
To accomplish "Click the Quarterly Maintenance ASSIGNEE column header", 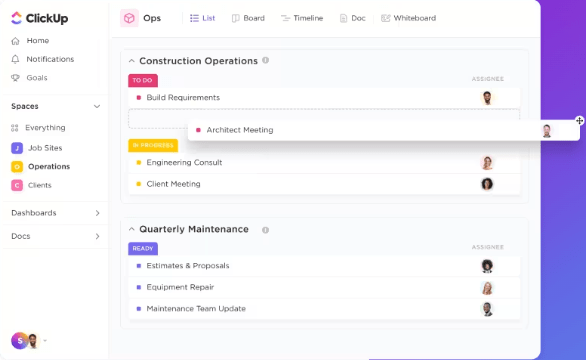I will point(488,247).
